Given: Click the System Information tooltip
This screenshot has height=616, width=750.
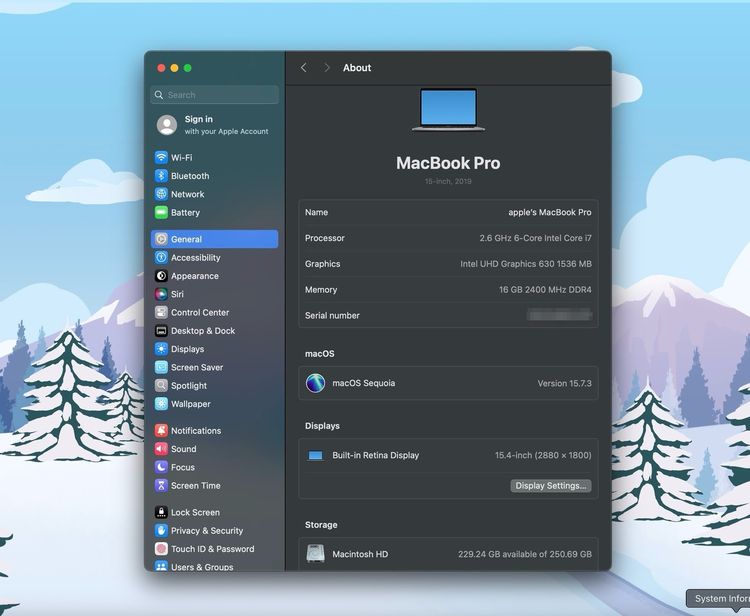Looking at the screenshot, I should [x=718, y=599].
